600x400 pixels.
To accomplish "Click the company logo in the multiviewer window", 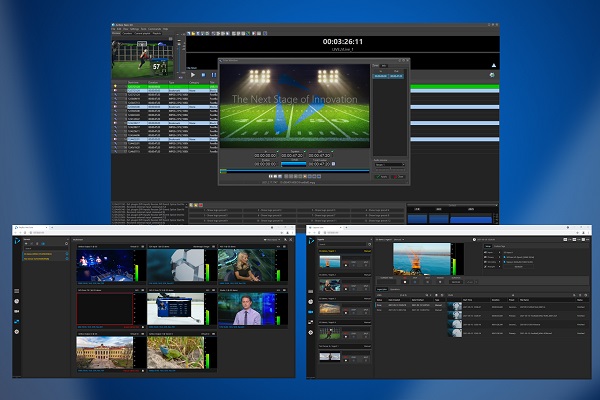I will [17, 241].
